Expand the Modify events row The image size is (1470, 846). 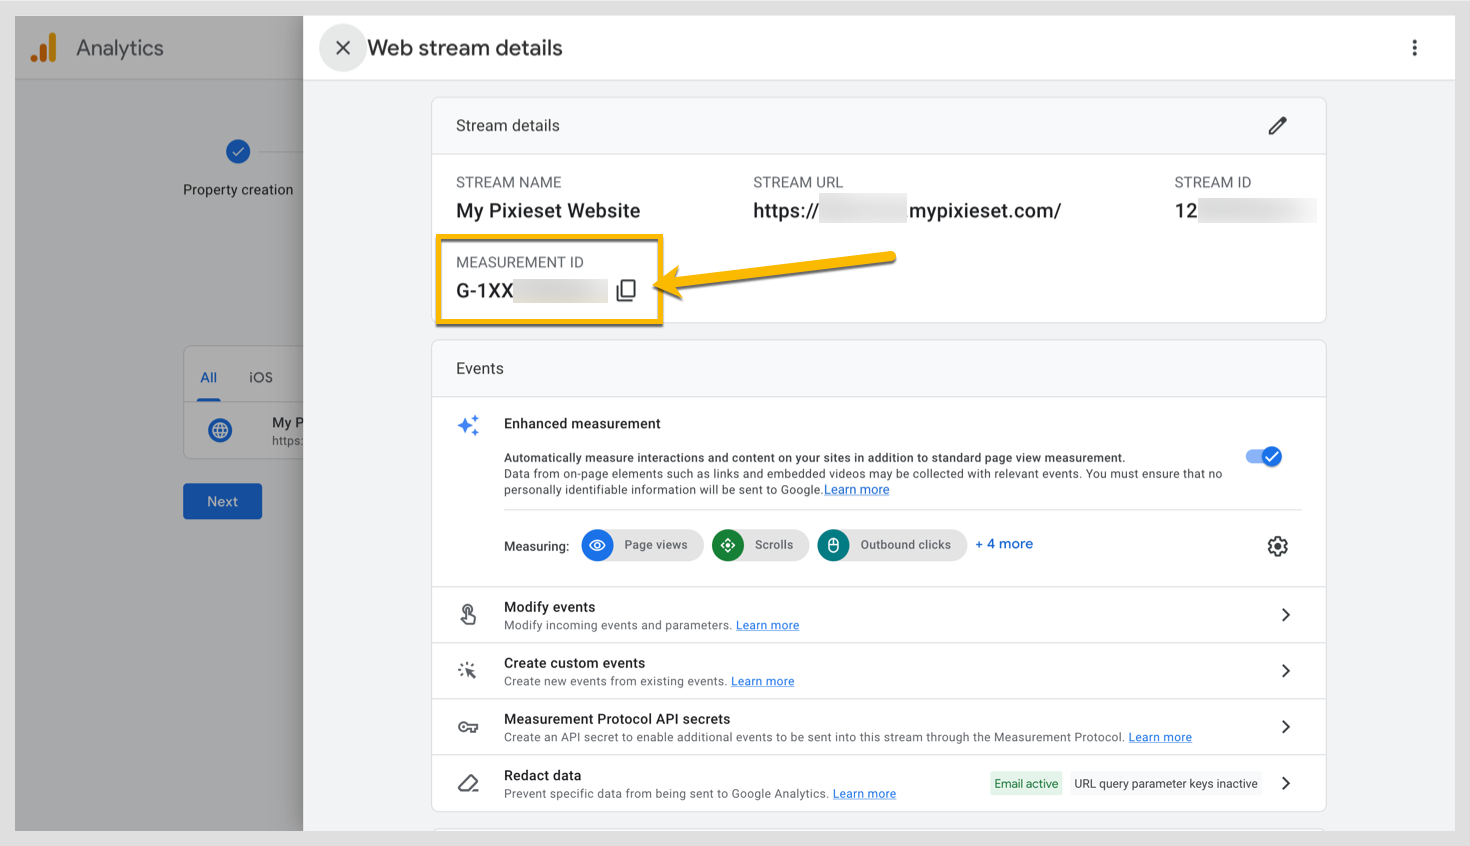[x=1286, y=614]
